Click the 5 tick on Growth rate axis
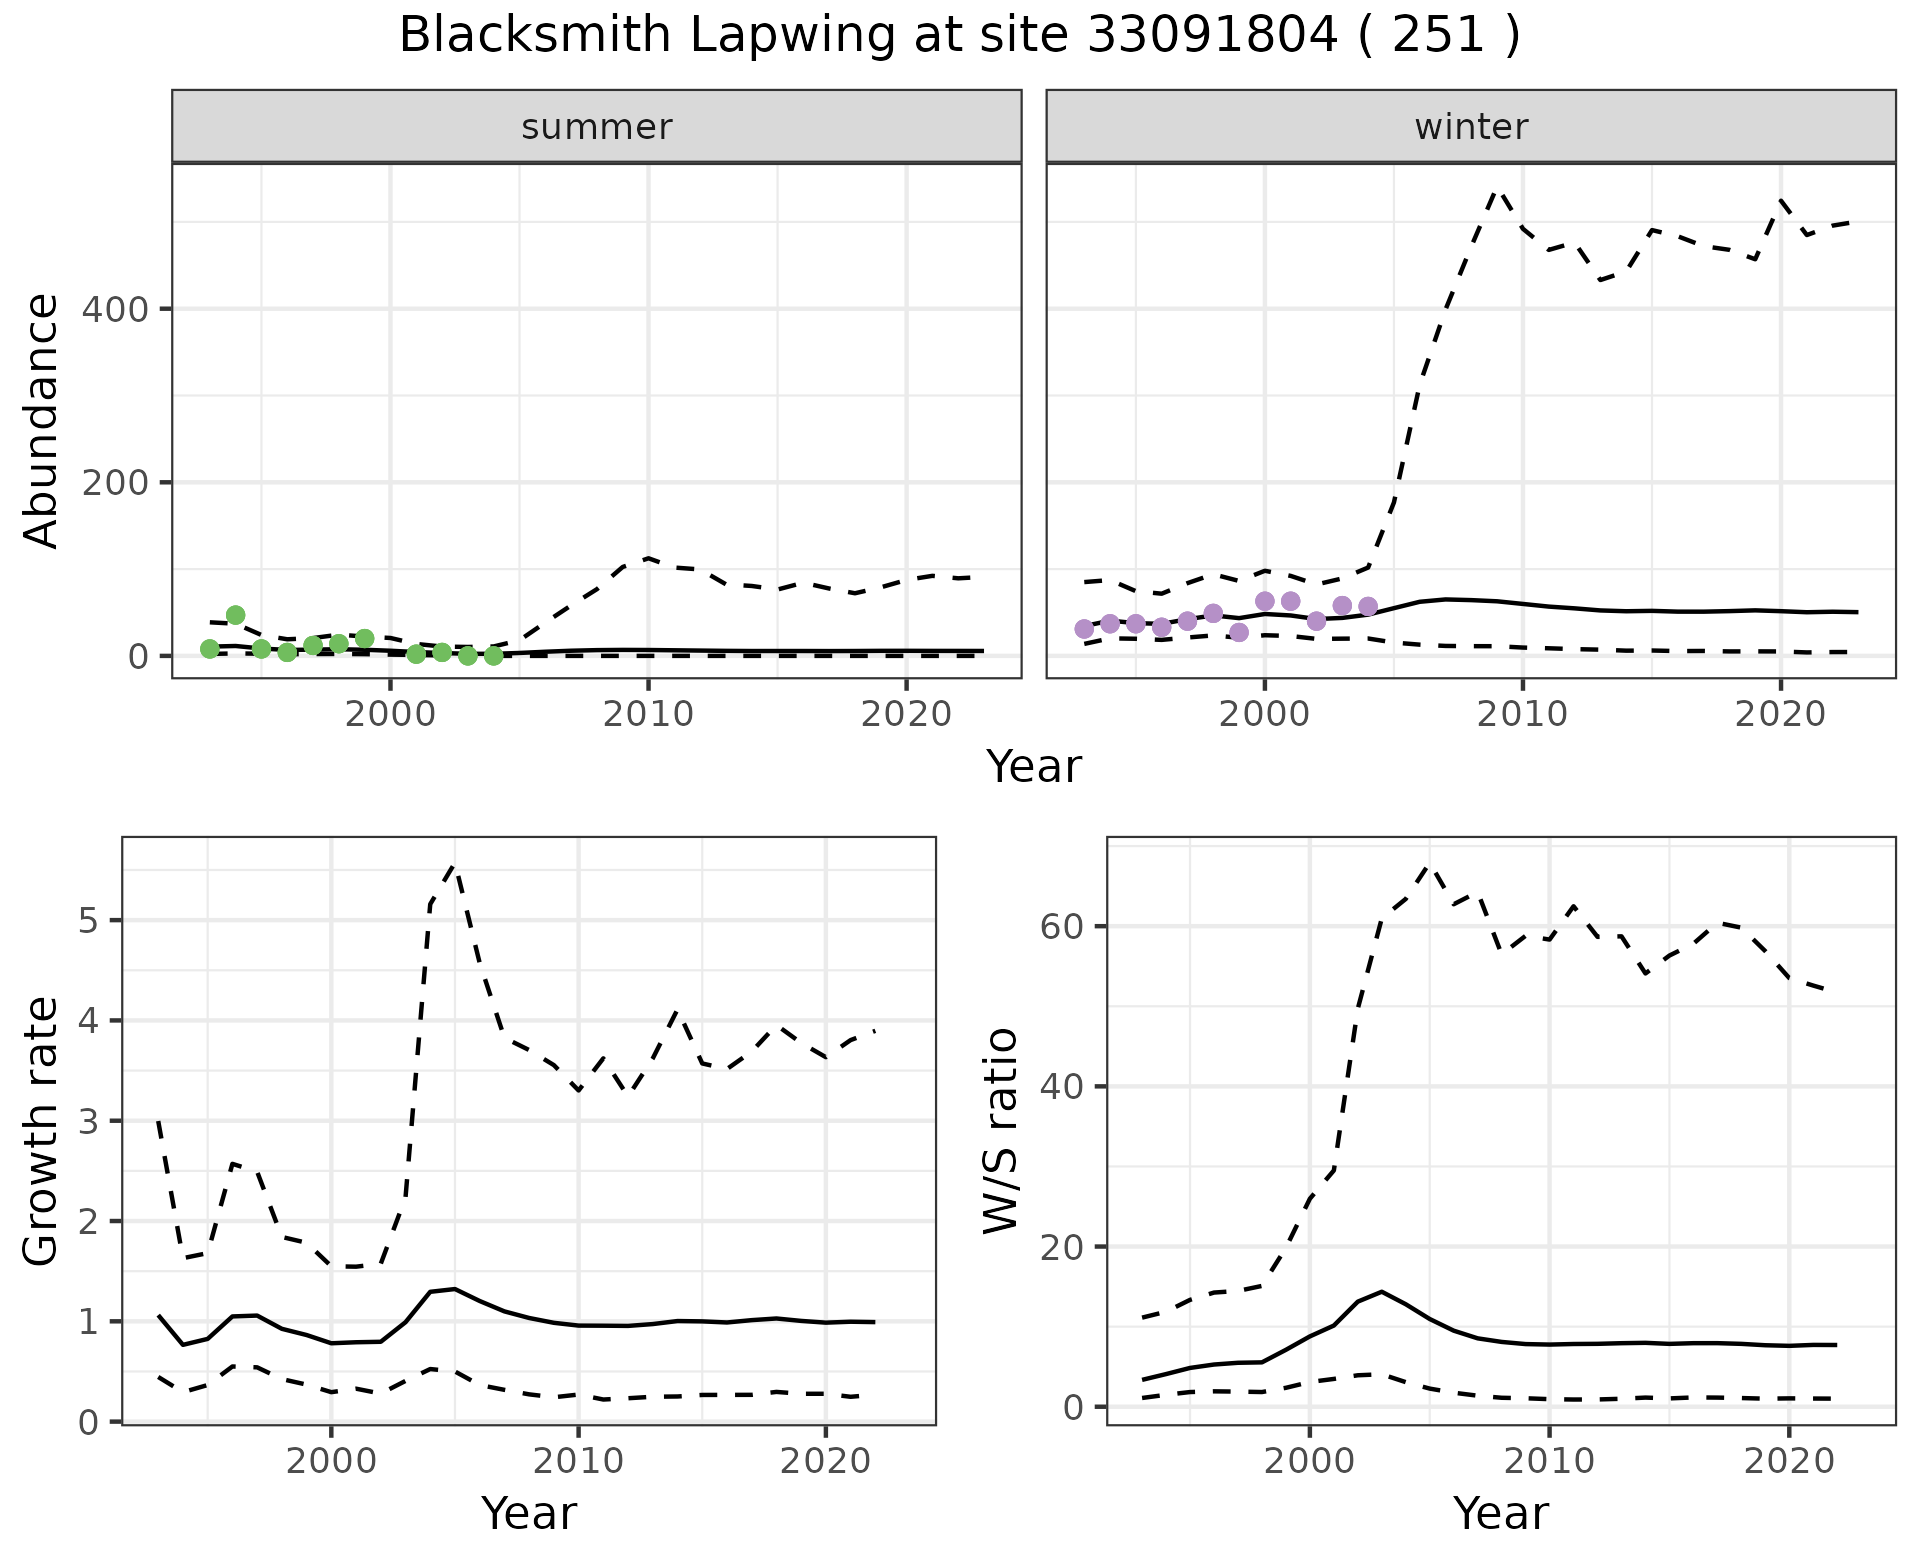This screenshot has width=1920, height=1560. [88, 920]
